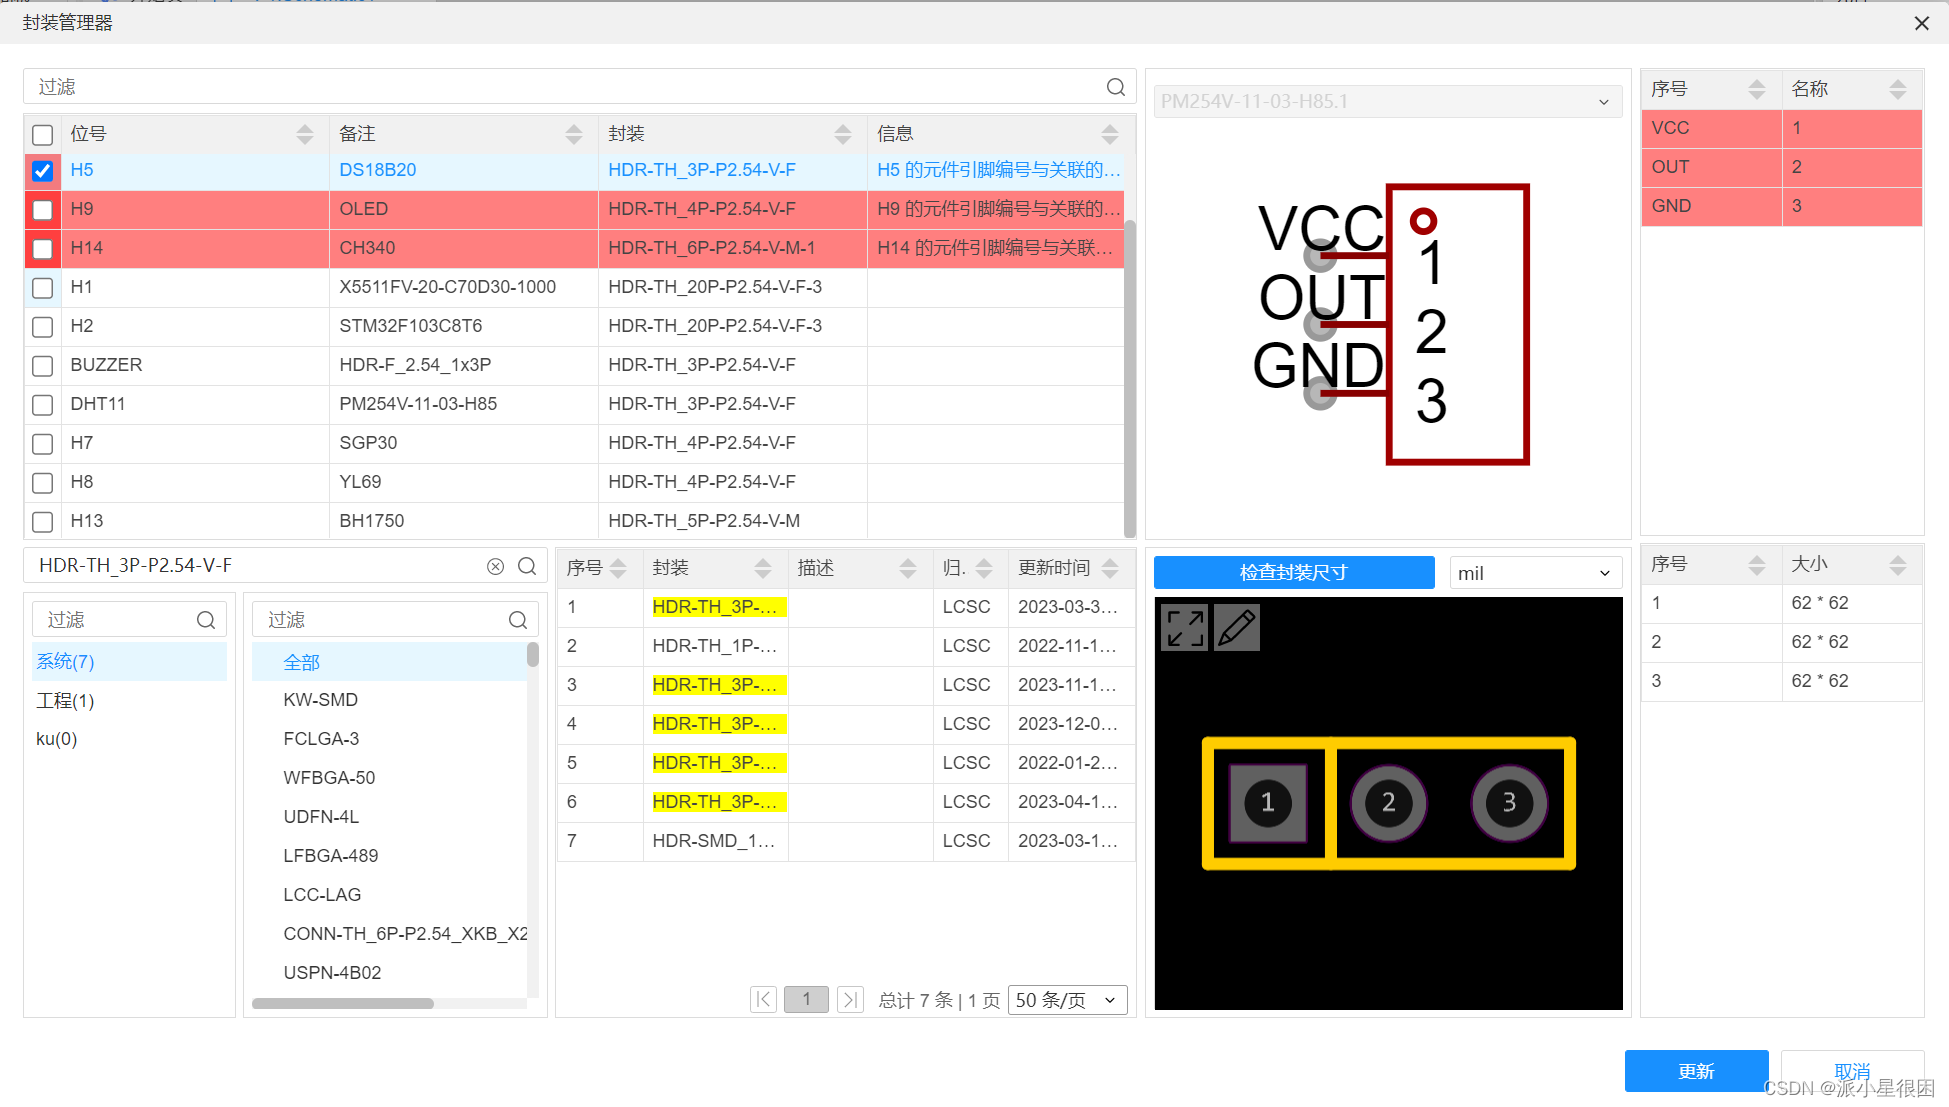Click the pencil edit icon in footprint preview

(1237, 628)
